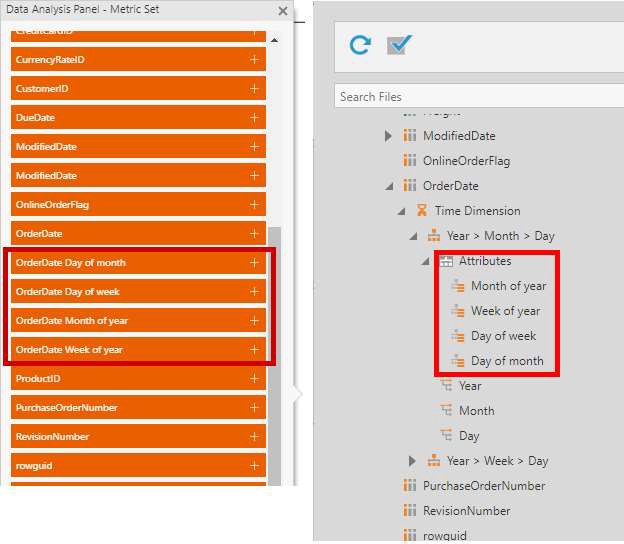This screenshot has height=544, width=624.
Task: Click the Time Dimension hourglass icon
Action: 421,211
